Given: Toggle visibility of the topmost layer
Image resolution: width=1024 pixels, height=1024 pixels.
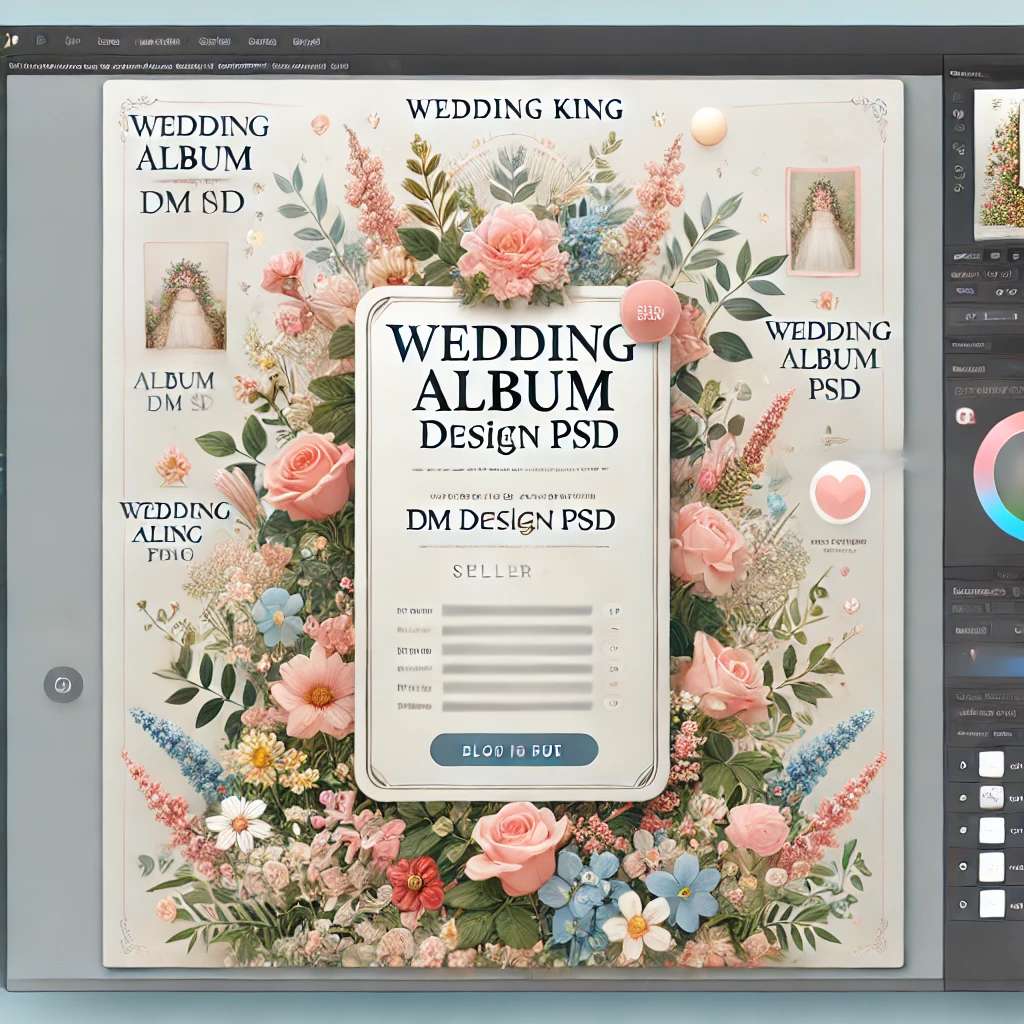Looking at the screenshot, I should (962, 765).
